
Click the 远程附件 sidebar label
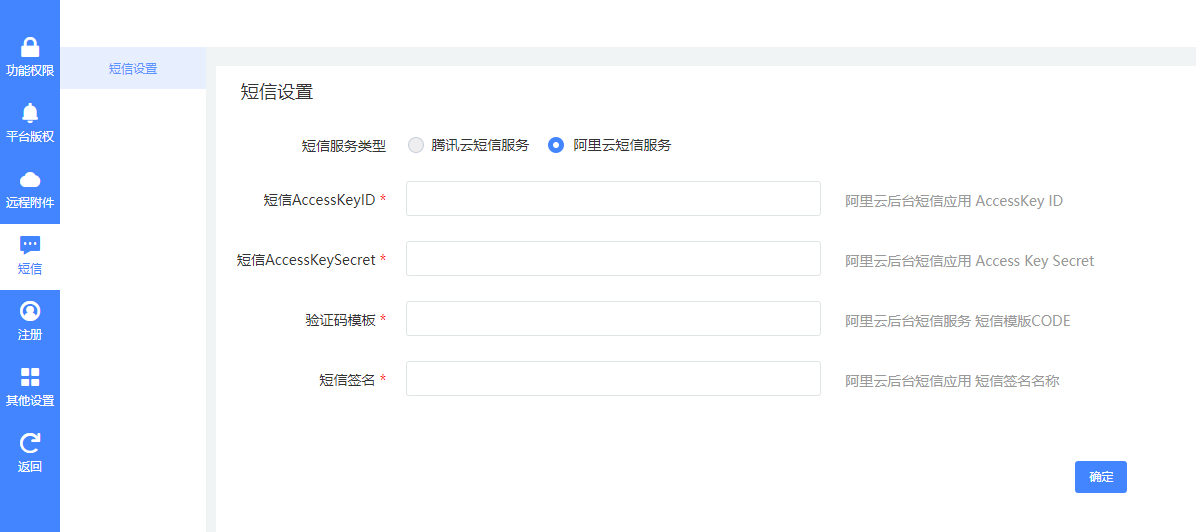click(x=30, y=203)
